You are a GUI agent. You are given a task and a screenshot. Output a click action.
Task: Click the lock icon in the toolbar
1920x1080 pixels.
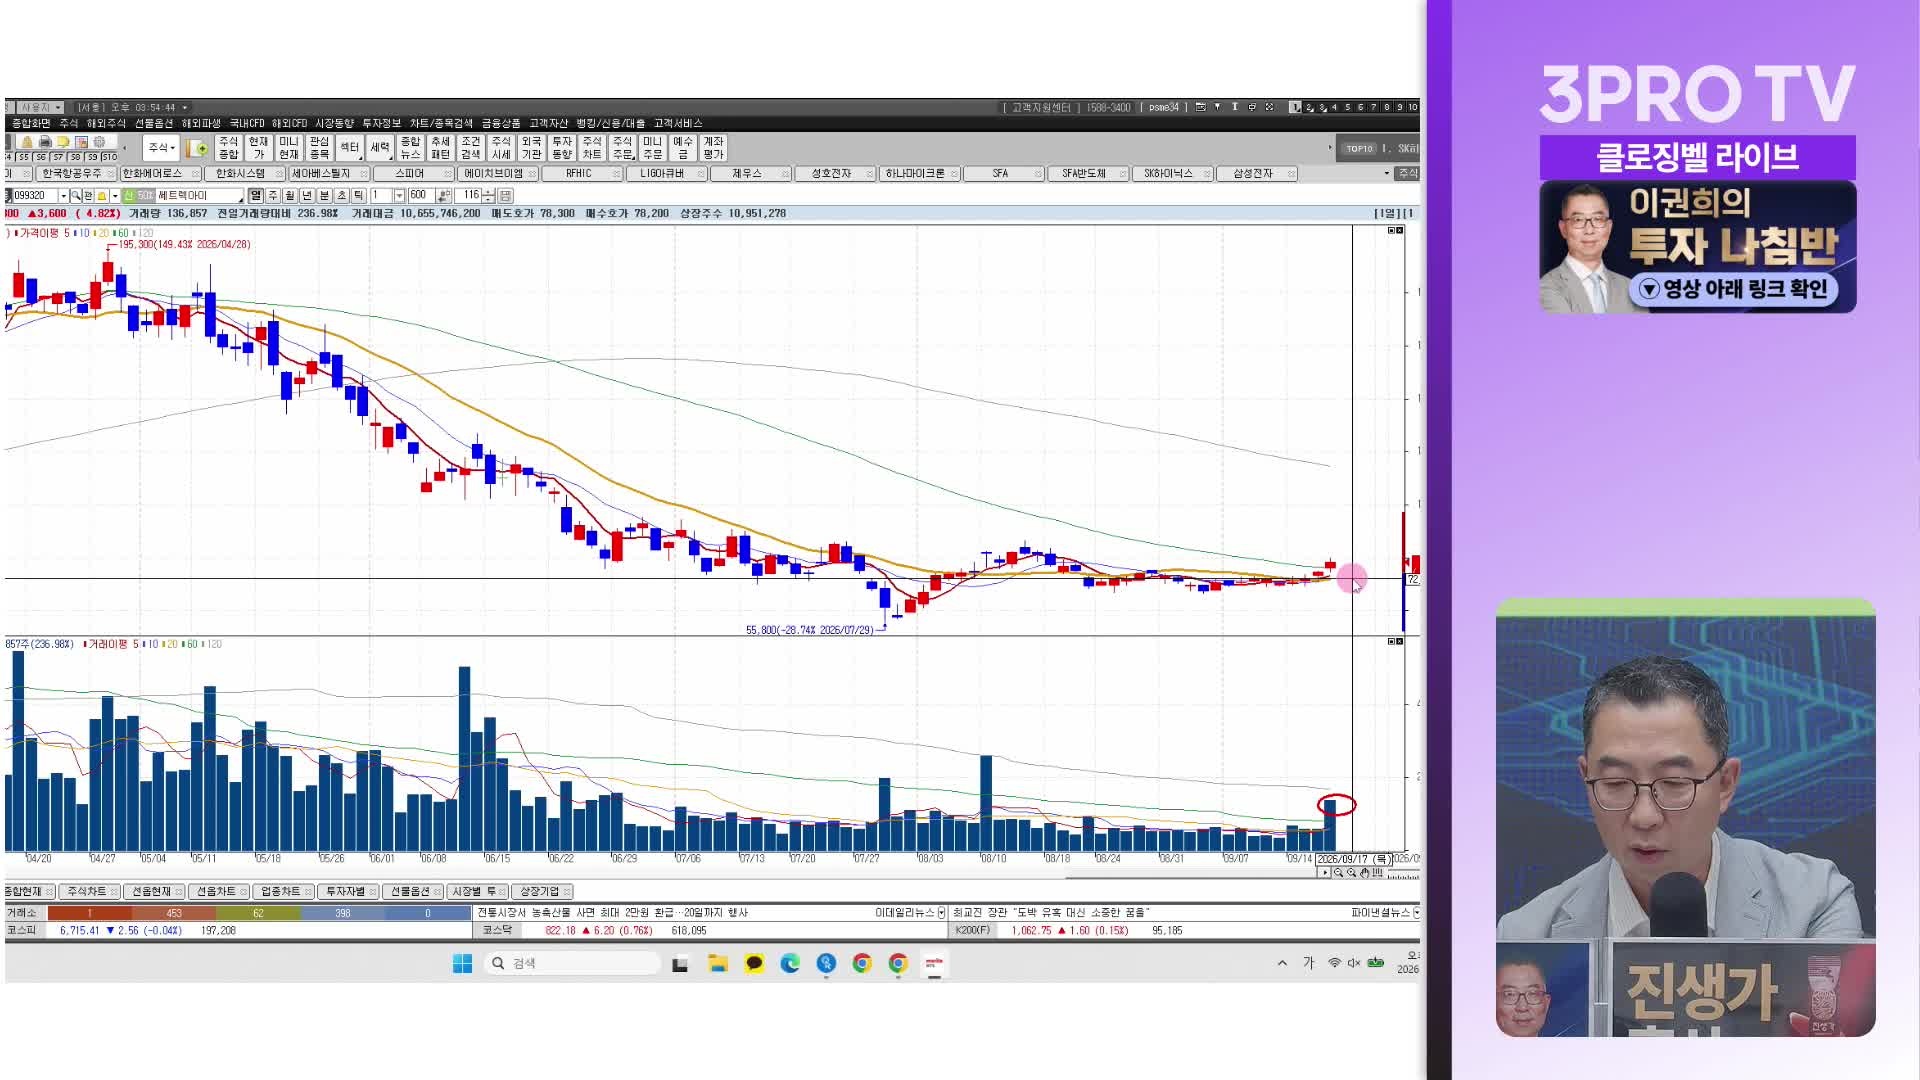(27, 142)
